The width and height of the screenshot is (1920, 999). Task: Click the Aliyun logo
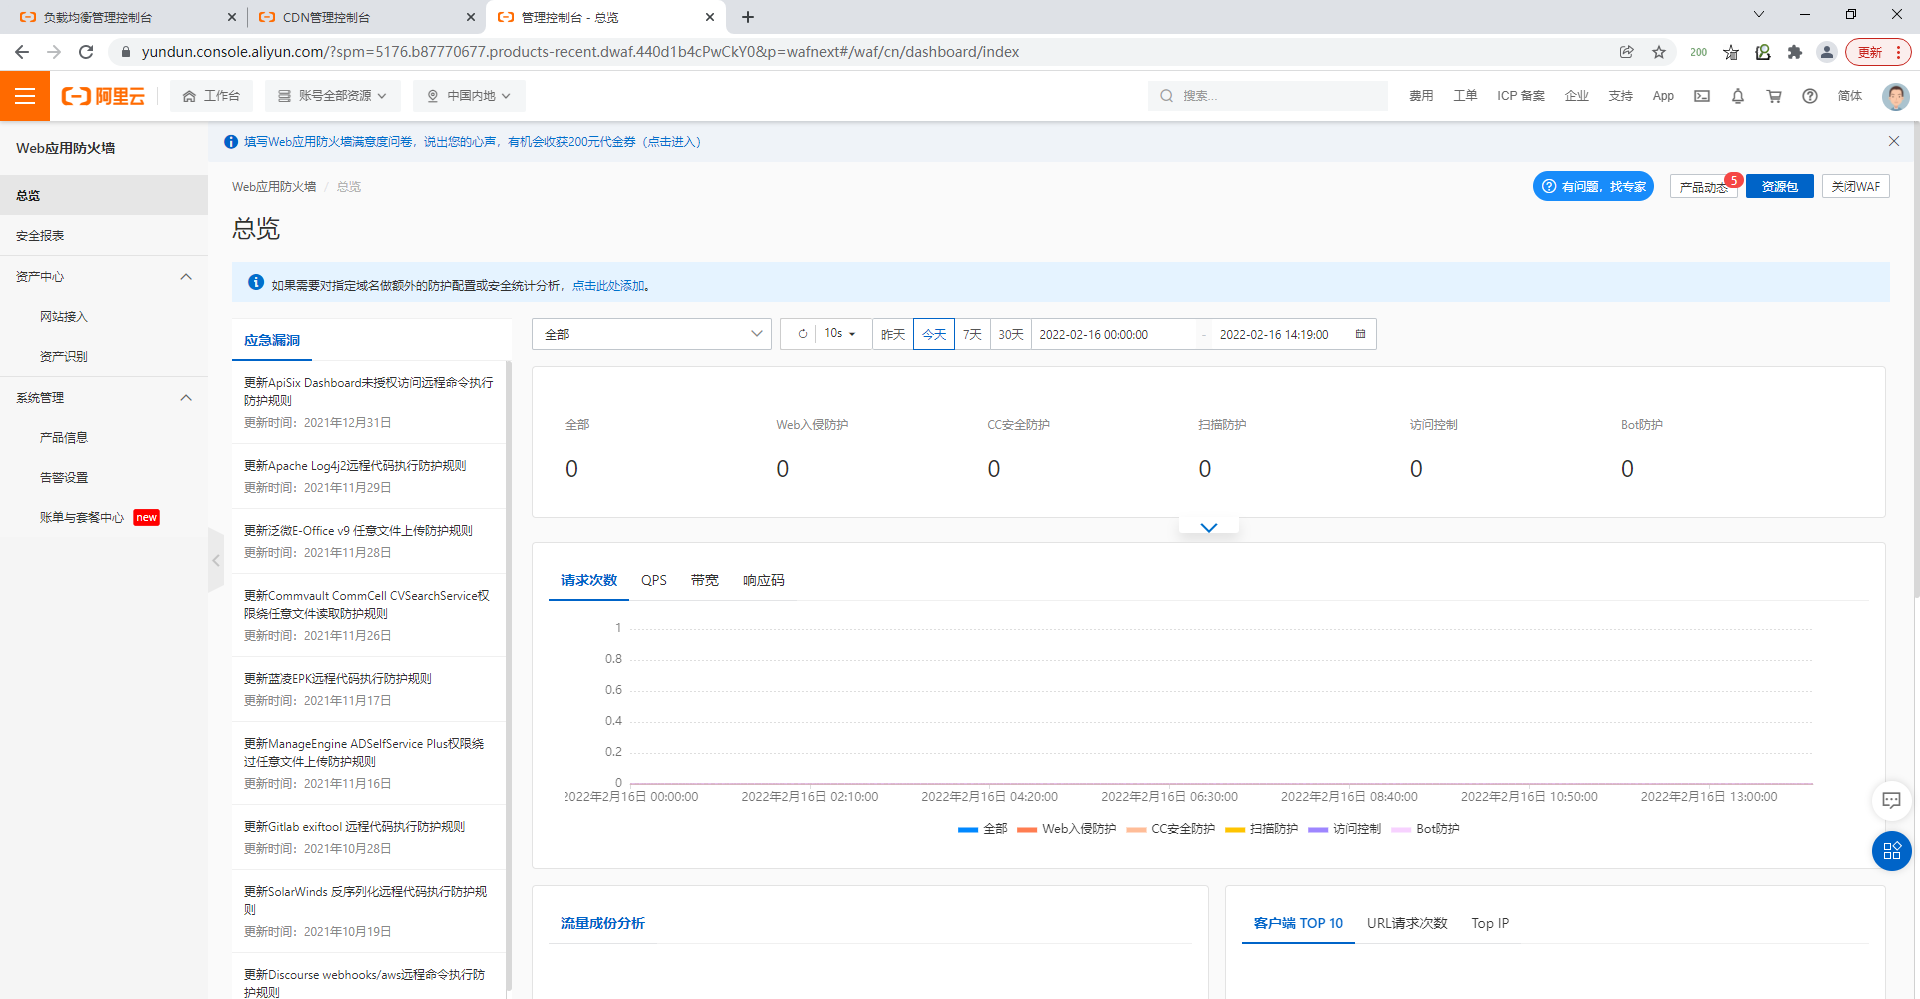click(103, 96)
